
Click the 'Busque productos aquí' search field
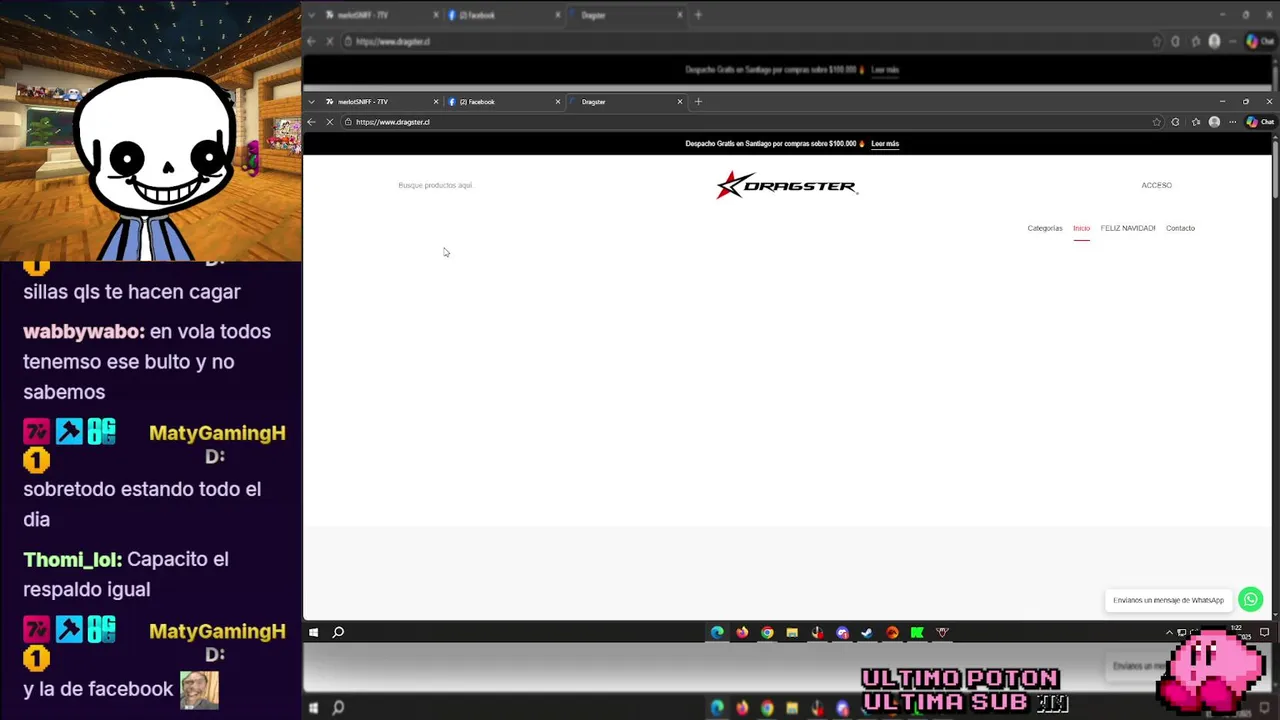tap(435, 185)
